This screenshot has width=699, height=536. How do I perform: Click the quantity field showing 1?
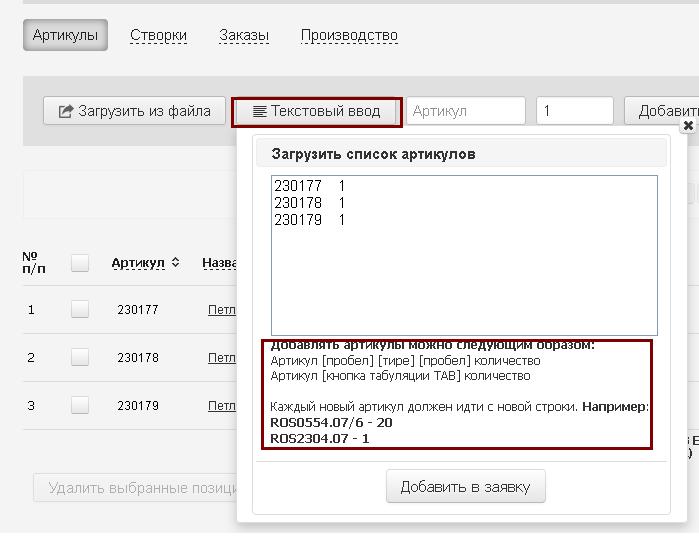[x=574, y=111]
